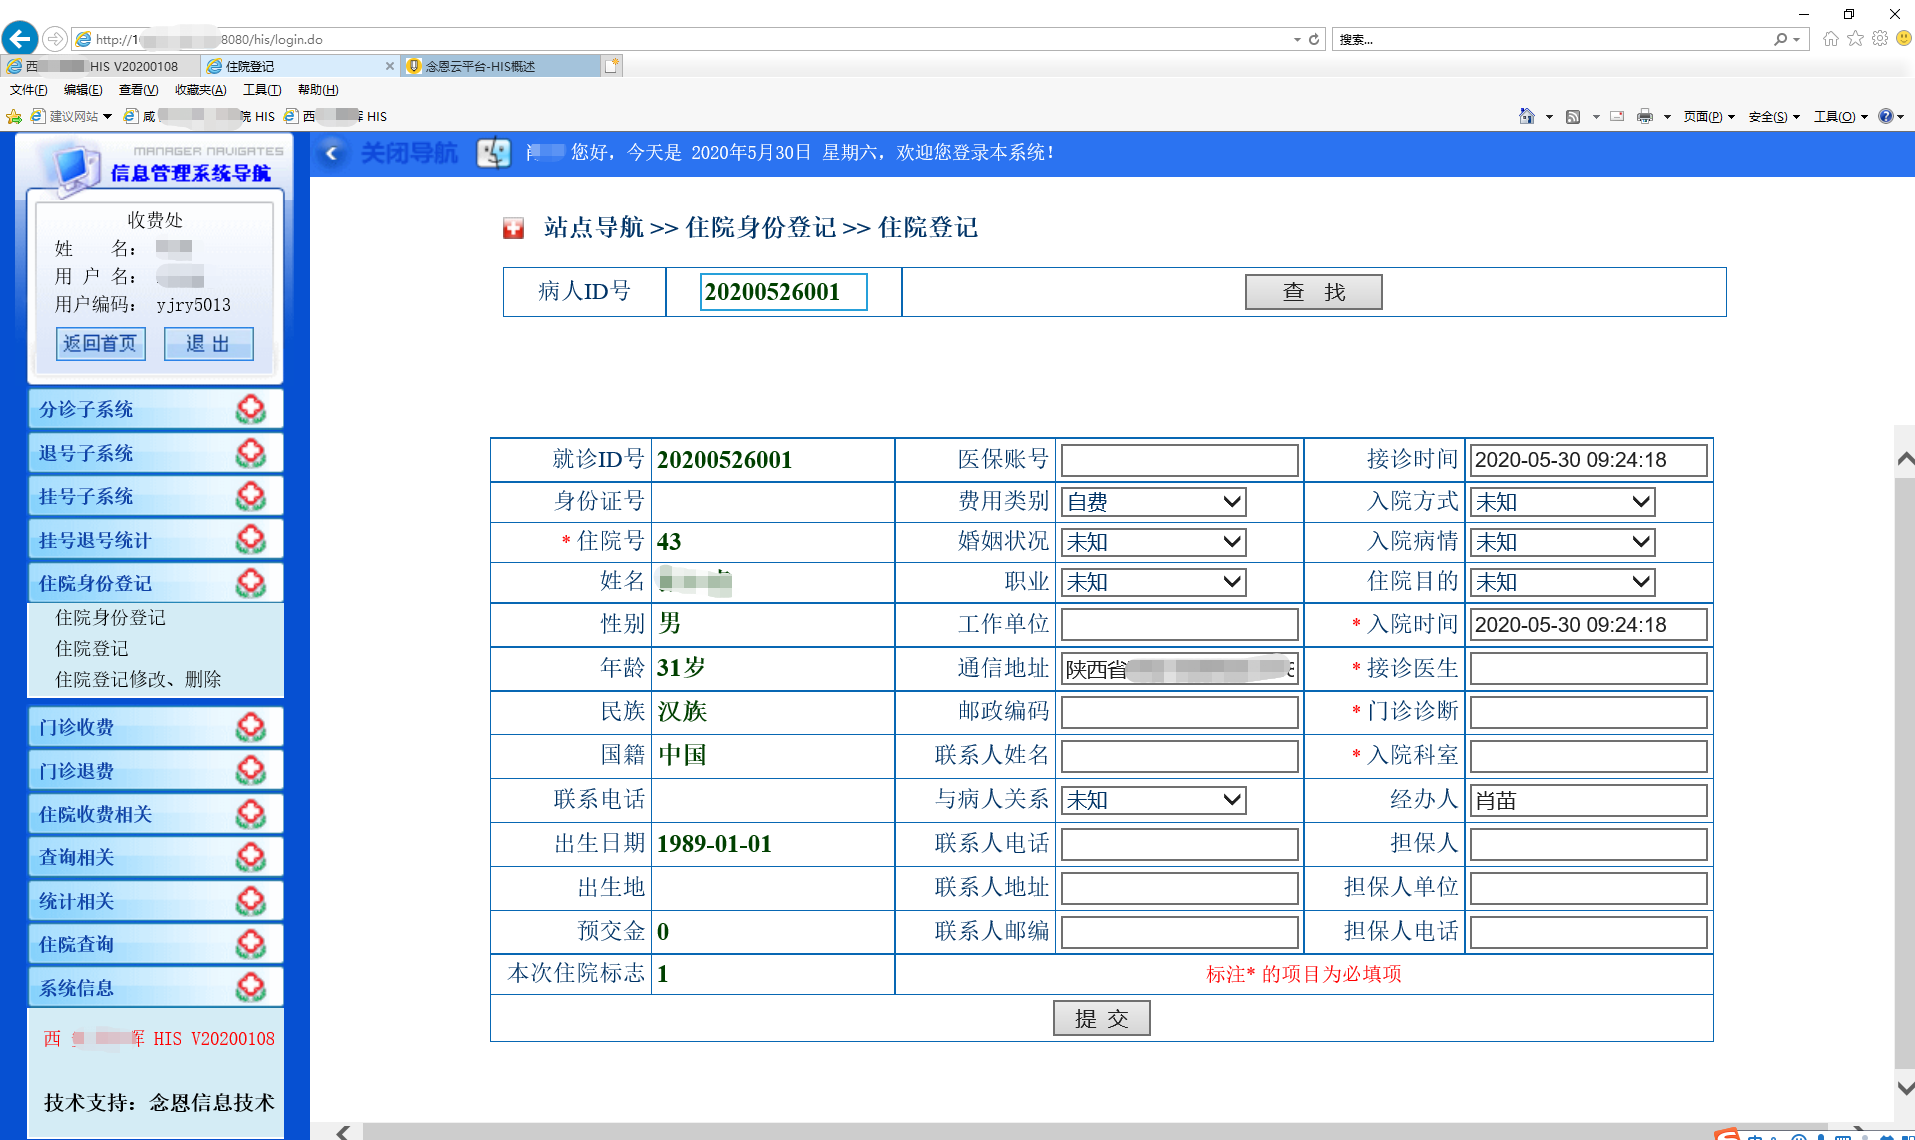Open the 入院方式 dropdown

1562,502
